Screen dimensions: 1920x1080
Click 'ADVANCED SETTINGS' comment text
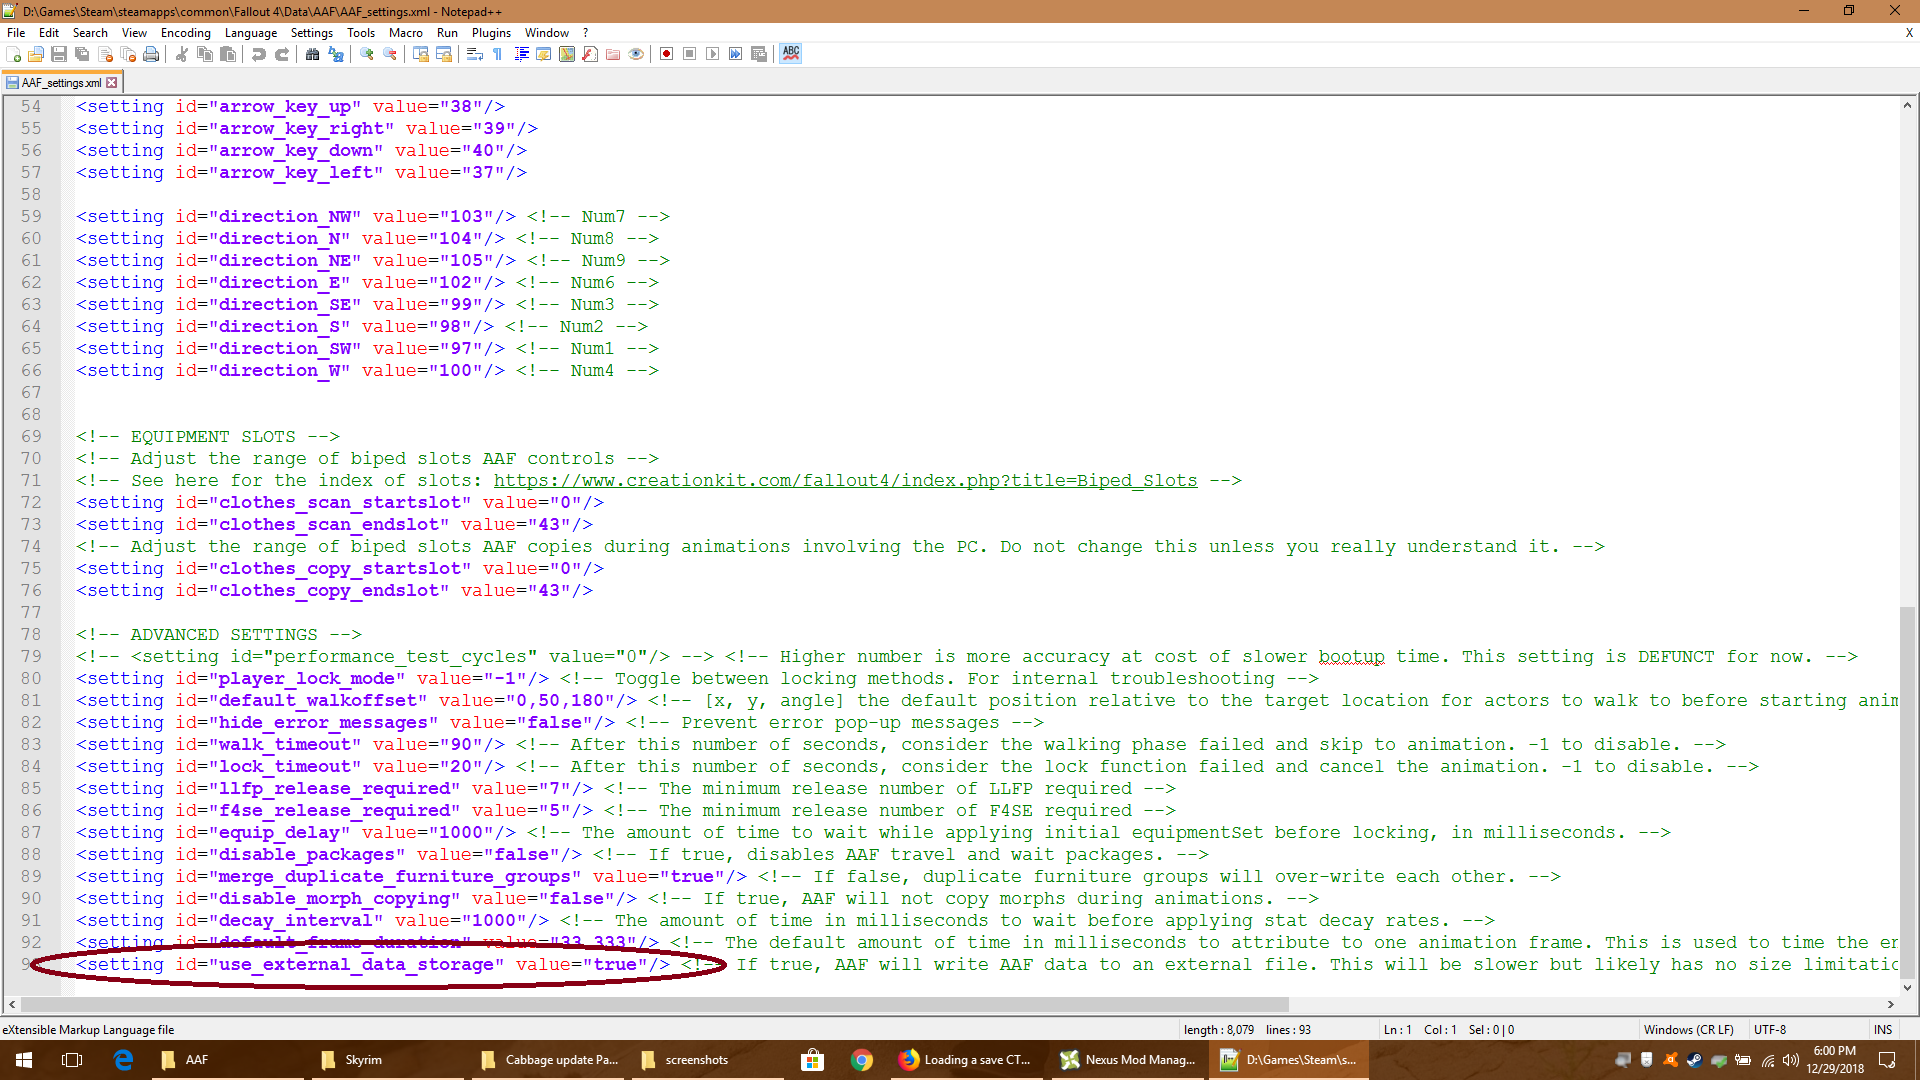[224, 635]
